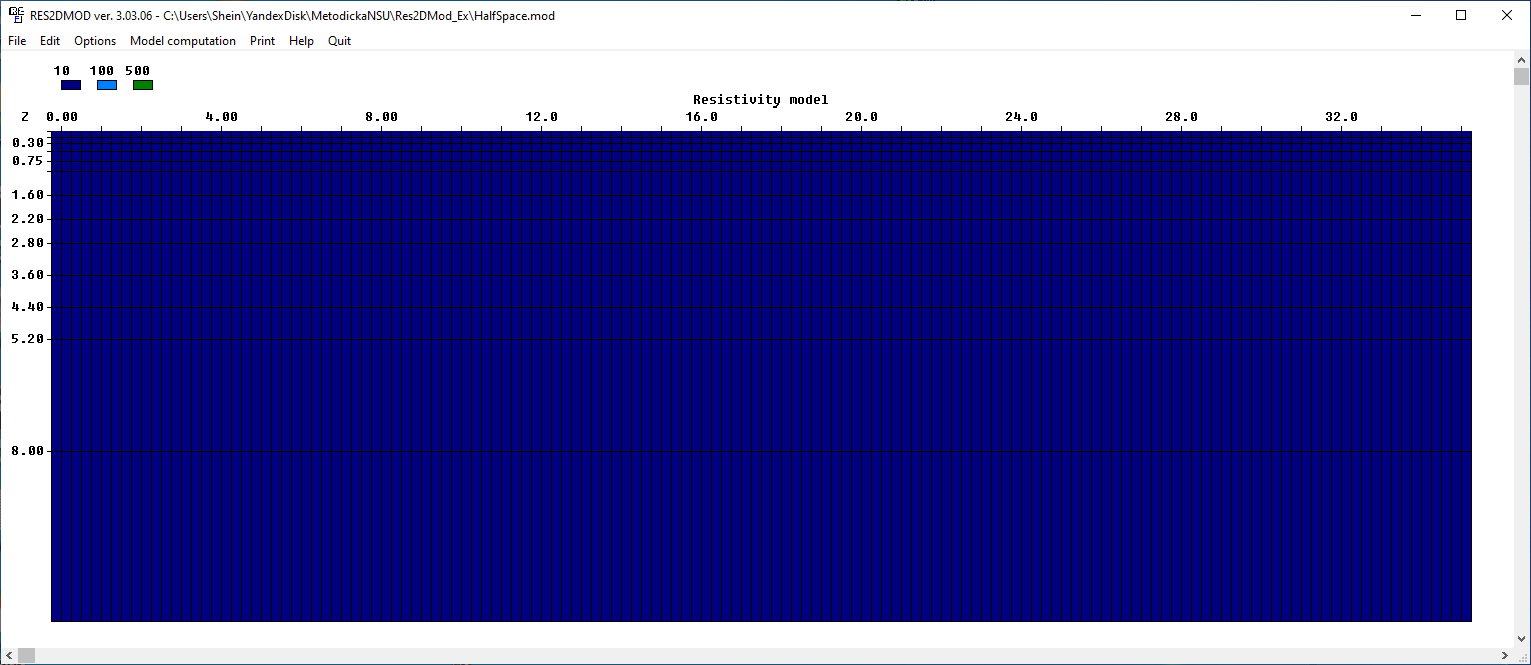Click the 4.00 x-axis label
This screenshot has height=665, width=1531.
222,117
